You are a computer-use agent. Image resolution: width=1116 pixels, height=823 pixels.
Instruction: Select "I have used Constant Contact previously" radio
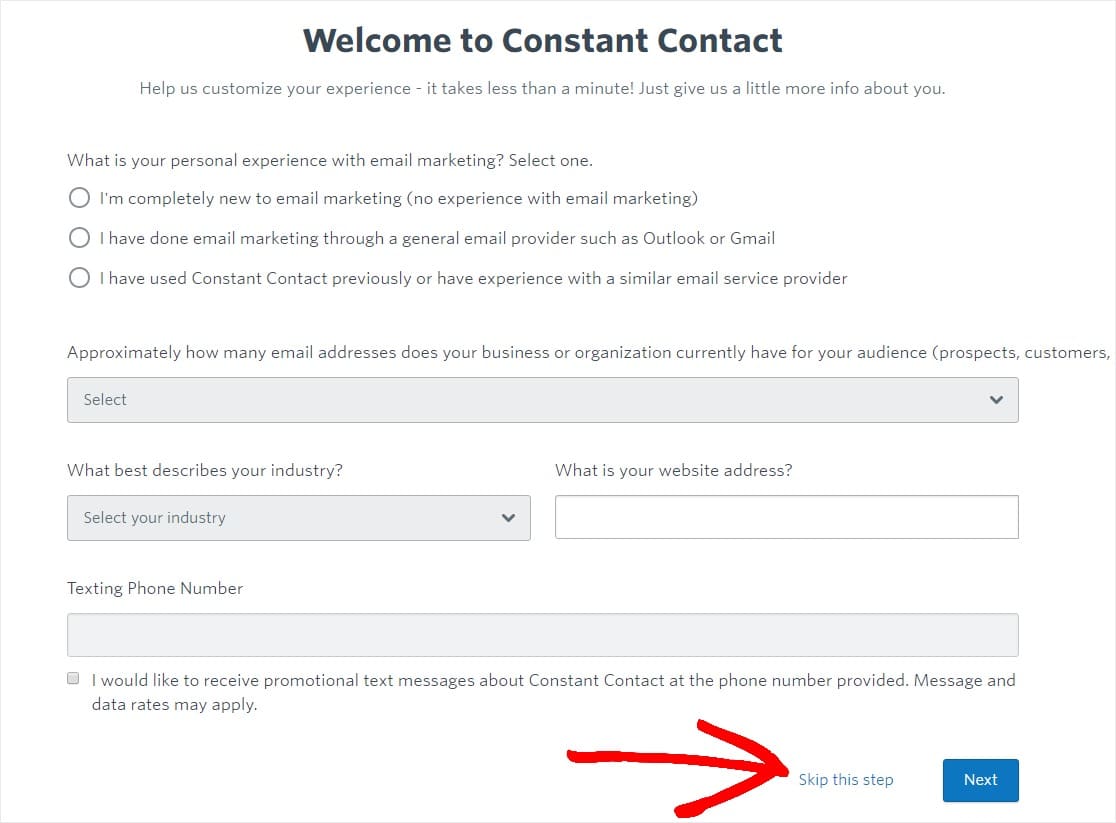(x=79, y=278)
